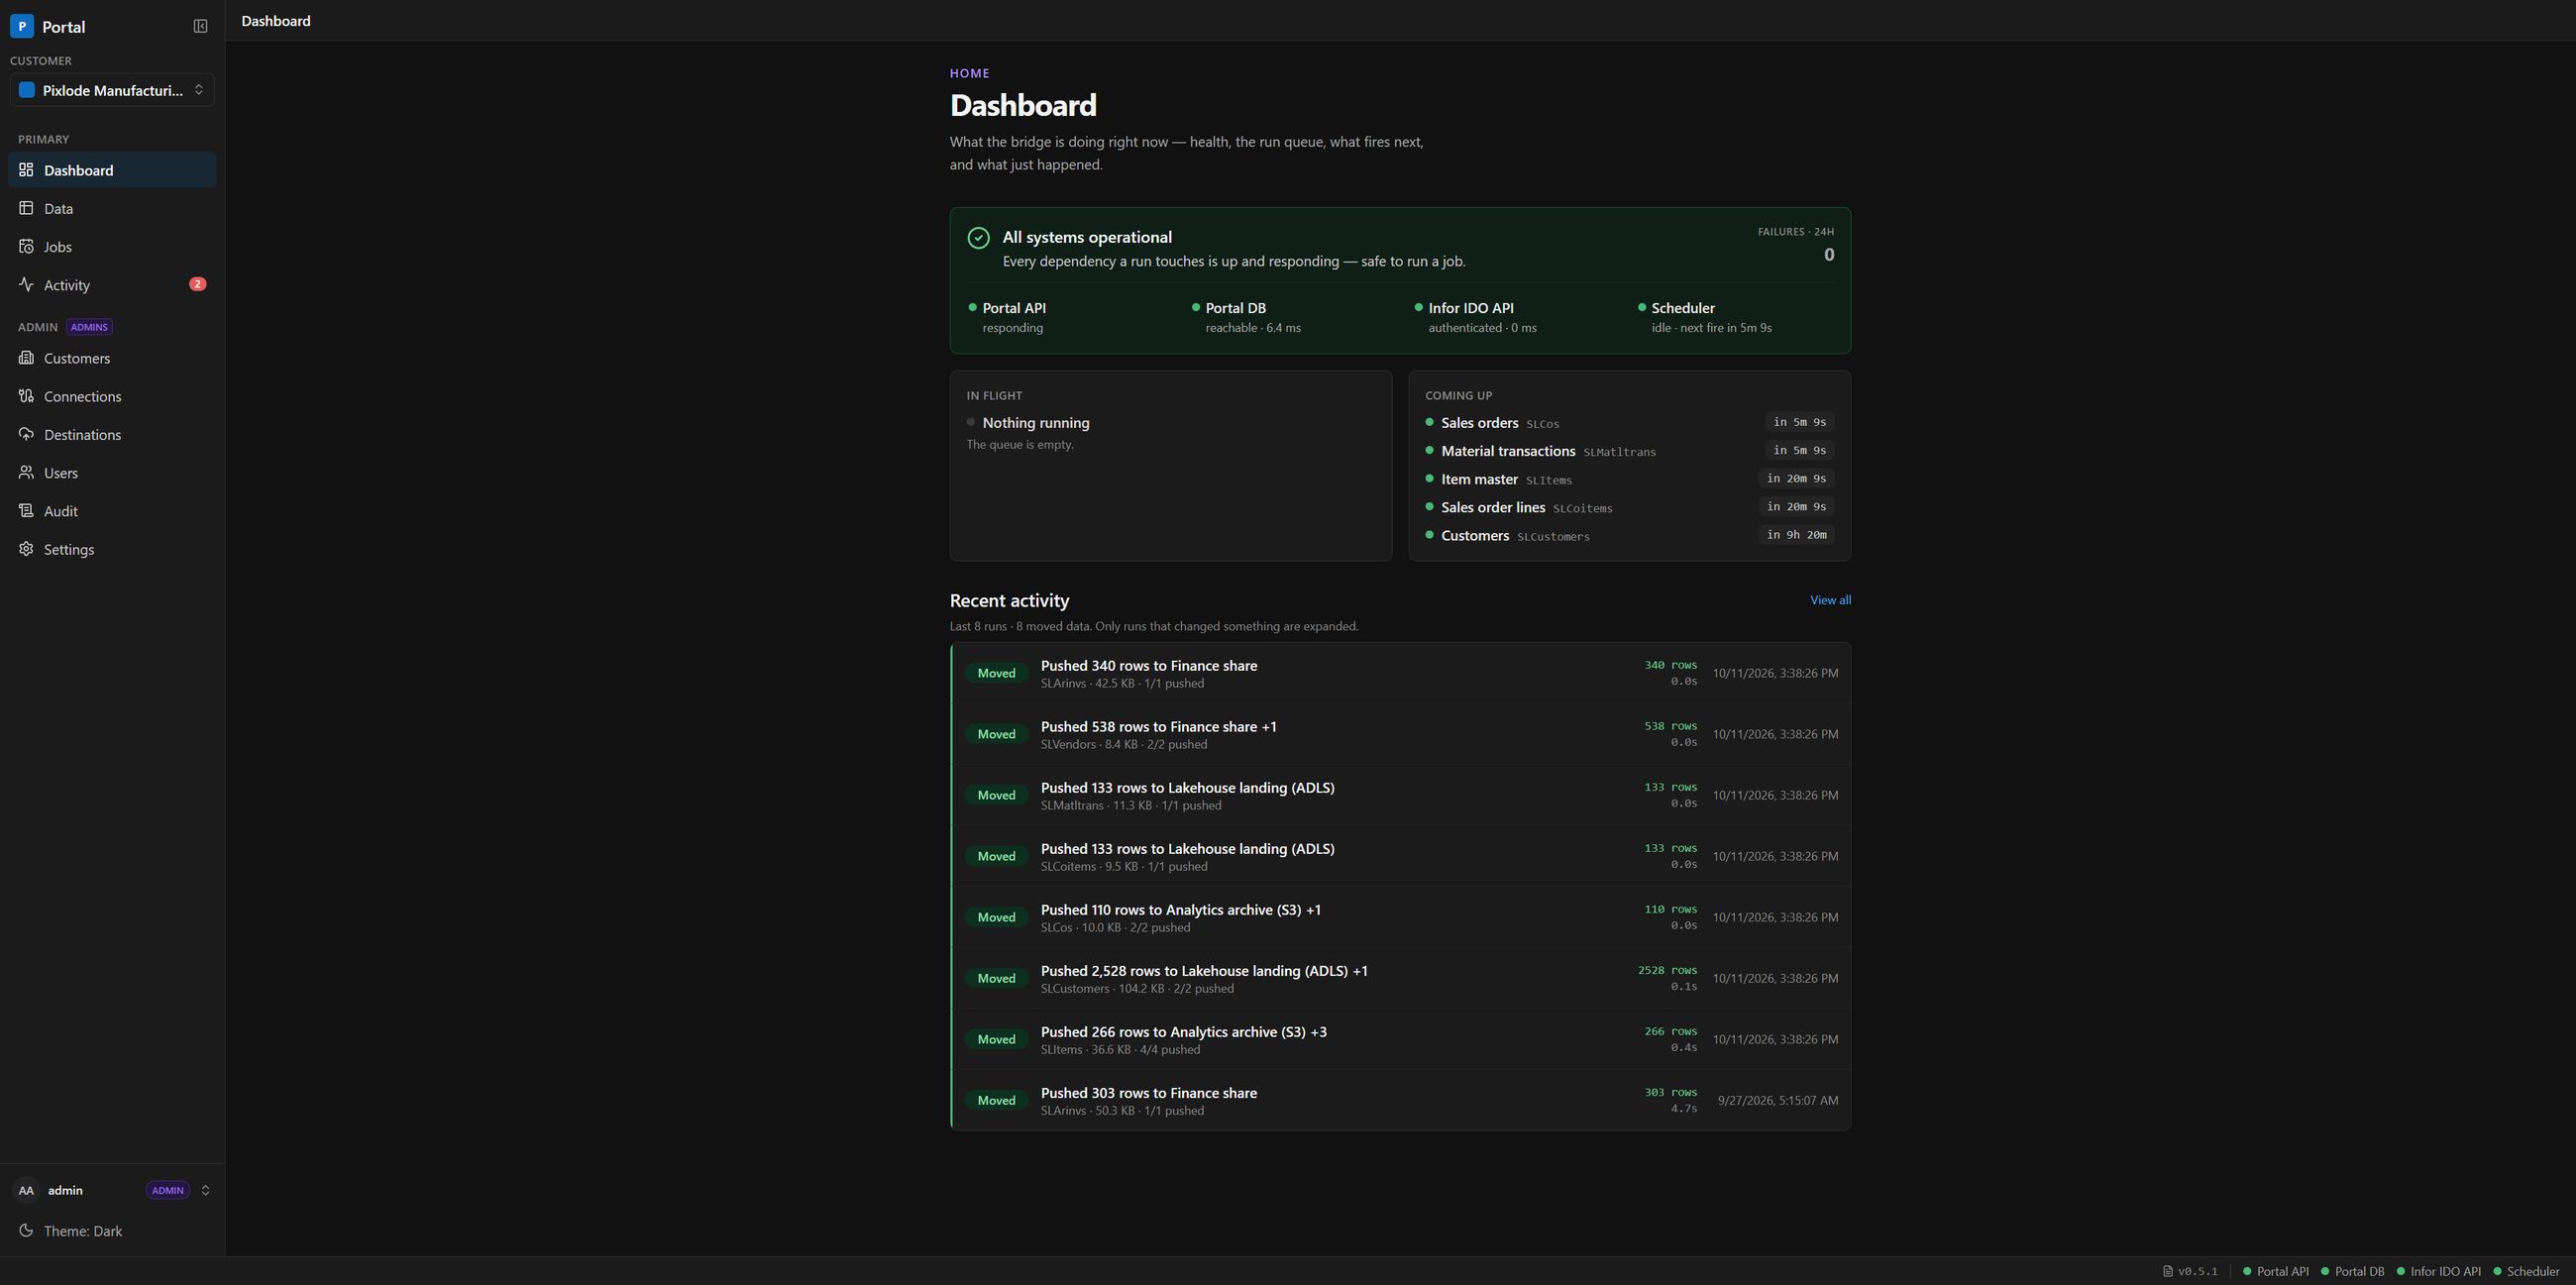Click Customers SLCustomers upcoming job
Viewport: 2576px width, 1285px height.
[1630, 535]
